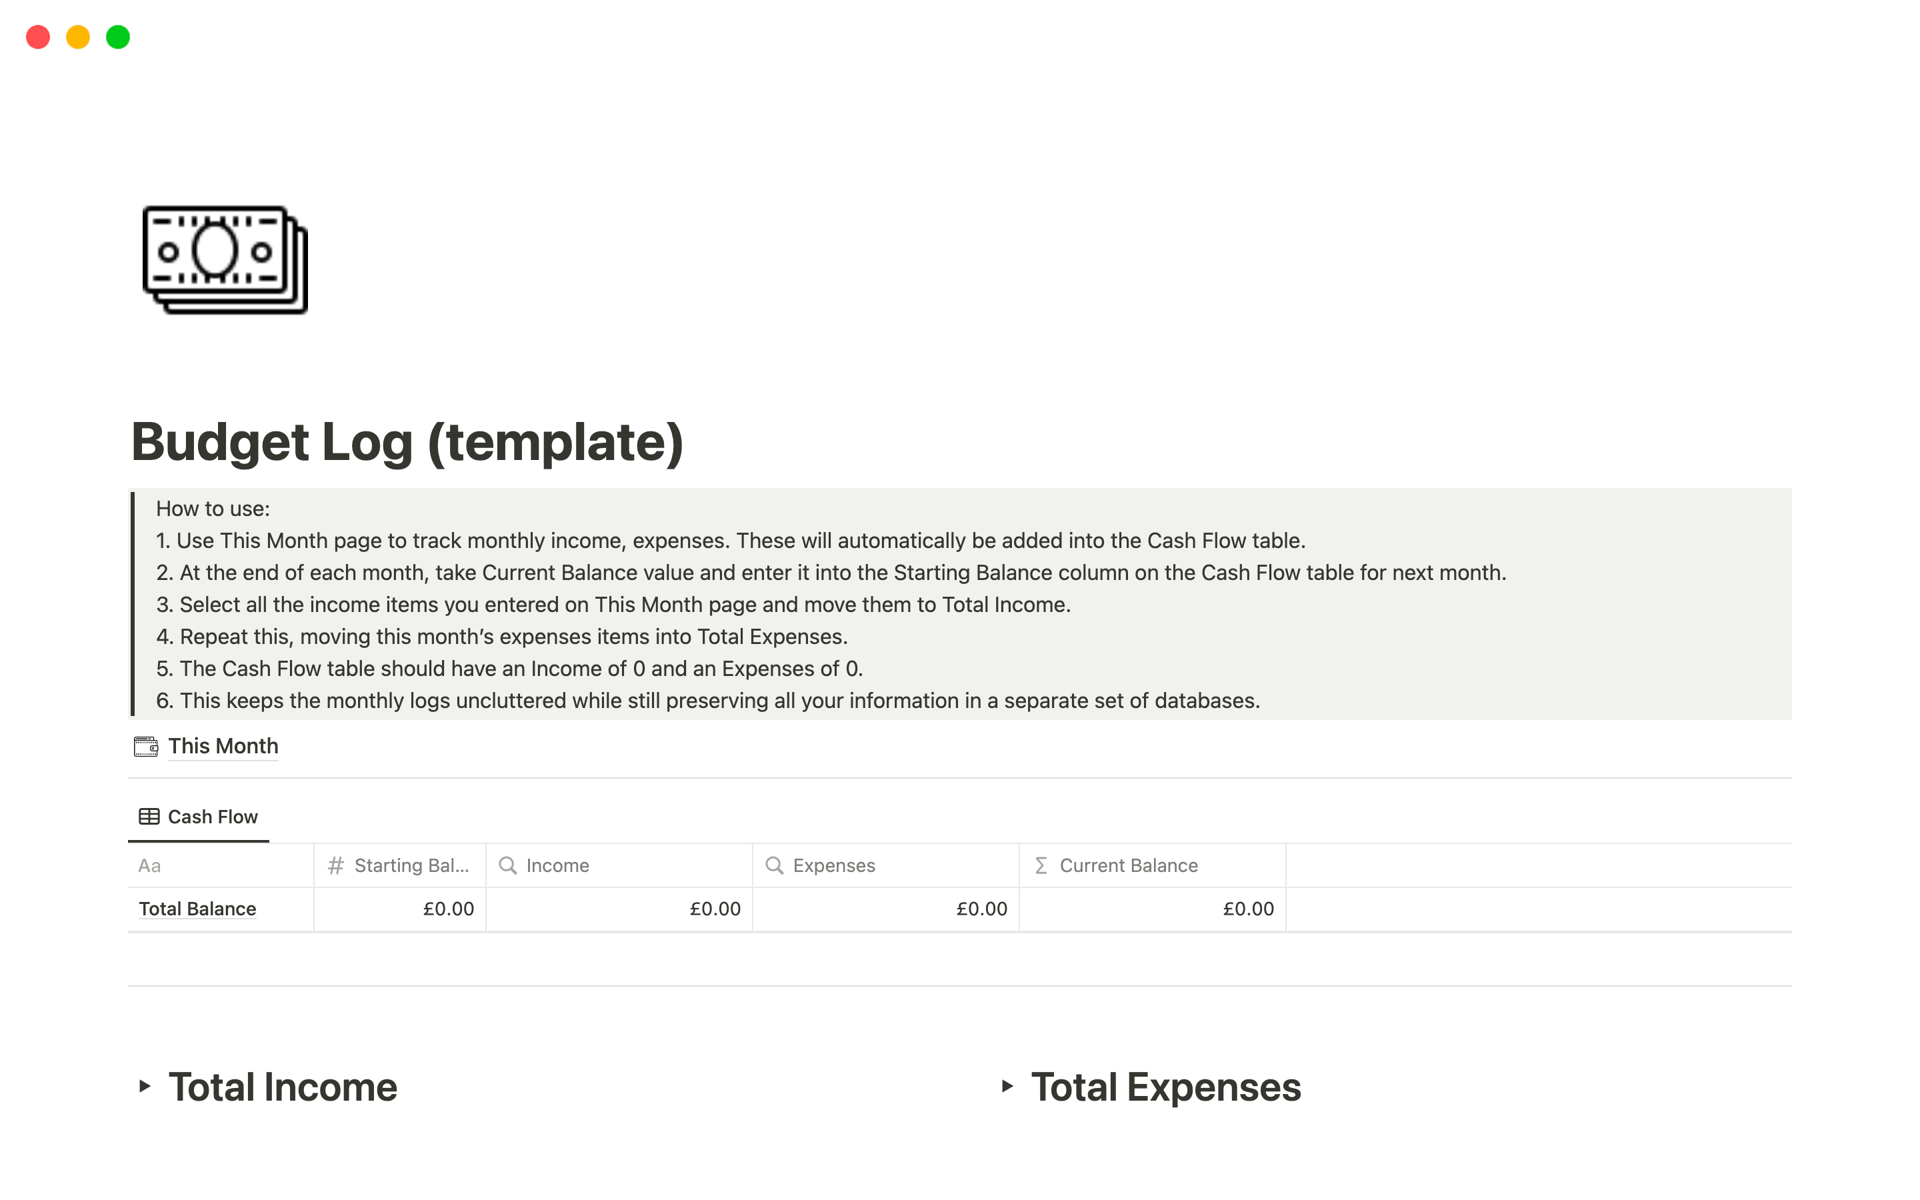Screen dimensions: 1920x1200
Task: Click the hash icon on Starting Balance column
Action: (336, 866)
